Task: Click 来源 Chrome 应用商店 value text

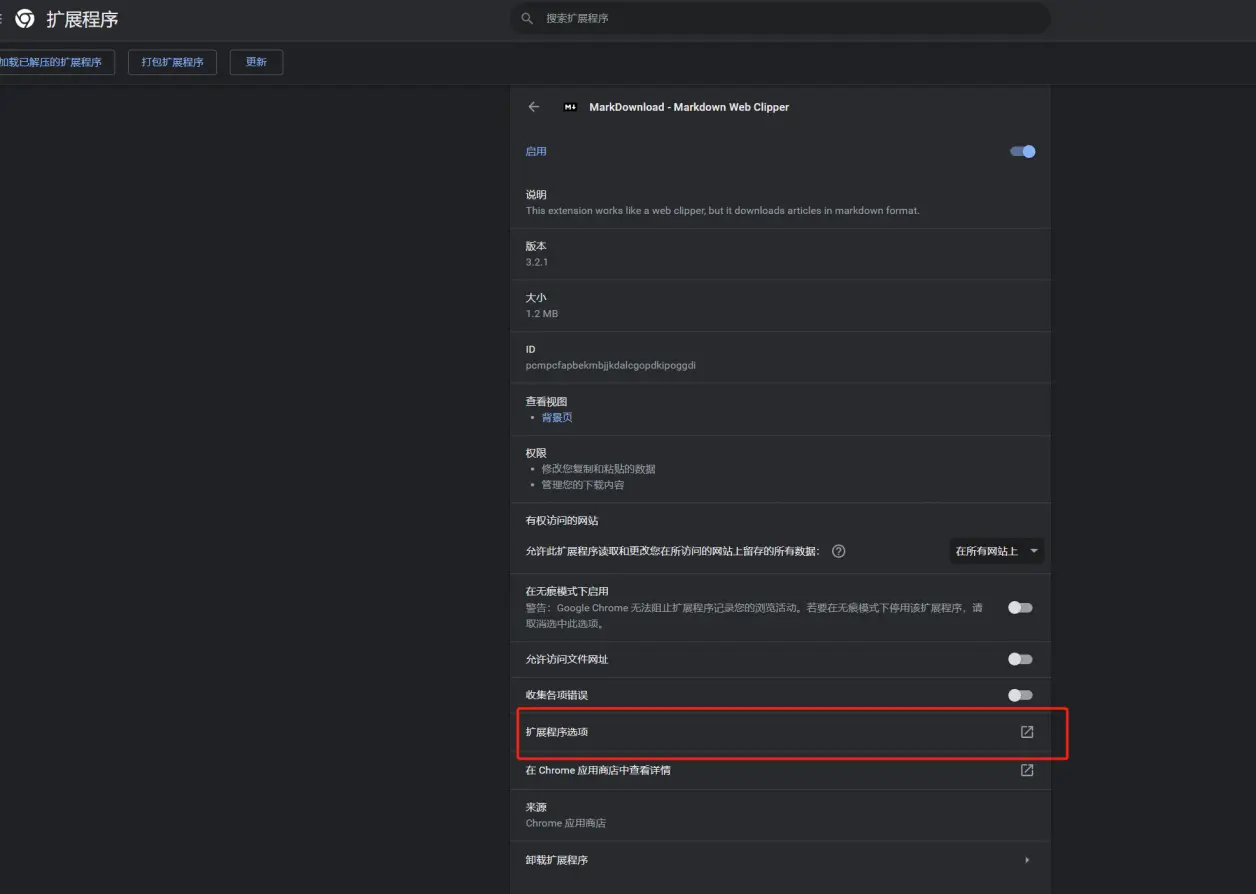Action: (566, 824)
